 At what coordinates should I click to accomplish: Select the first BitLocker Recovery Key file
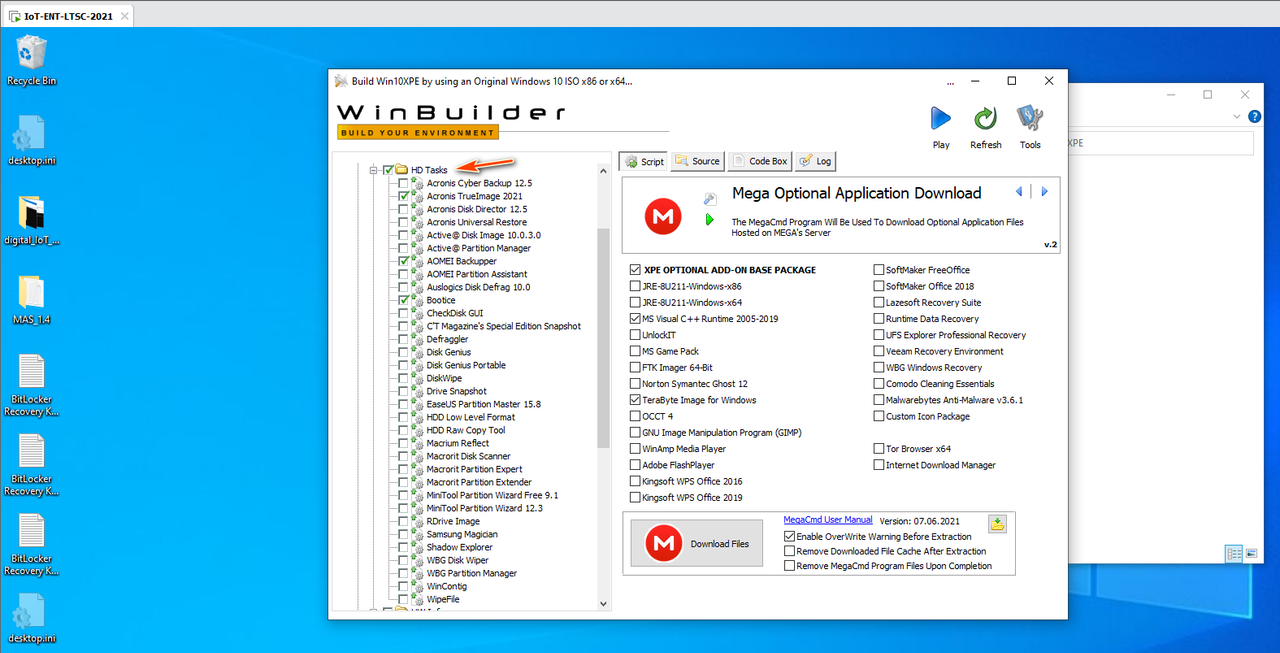pyautogui.click(x=32, y=371)
